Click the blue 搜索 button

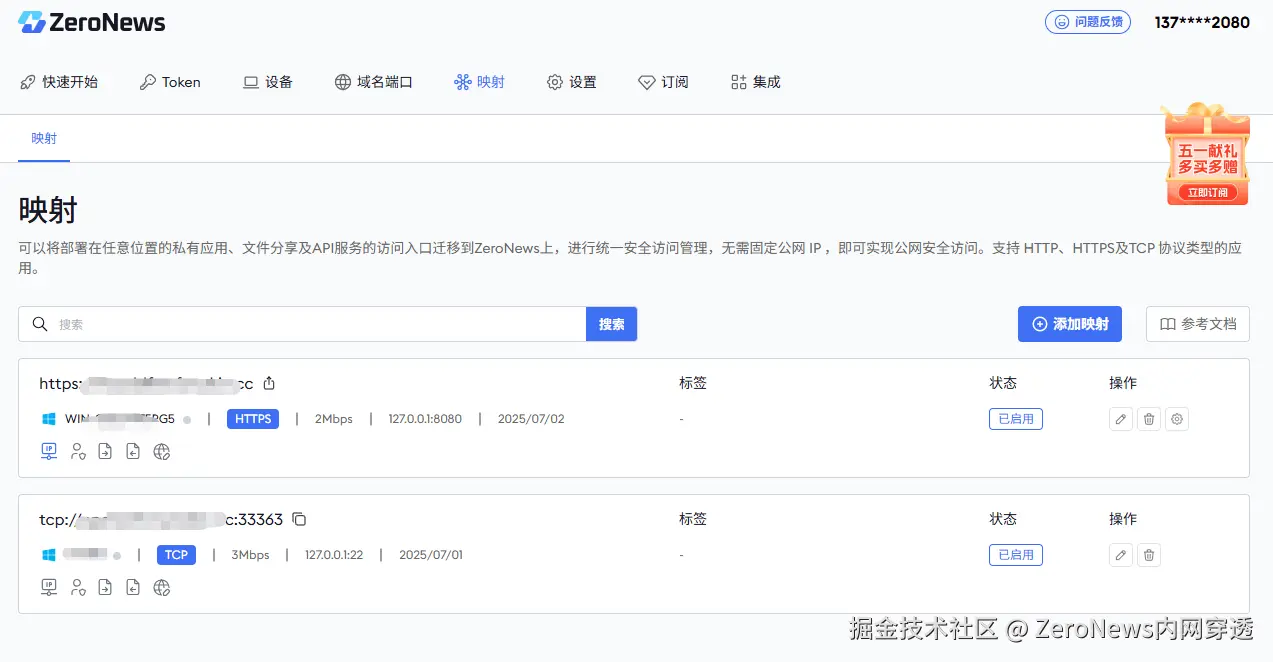coord(611,324)
